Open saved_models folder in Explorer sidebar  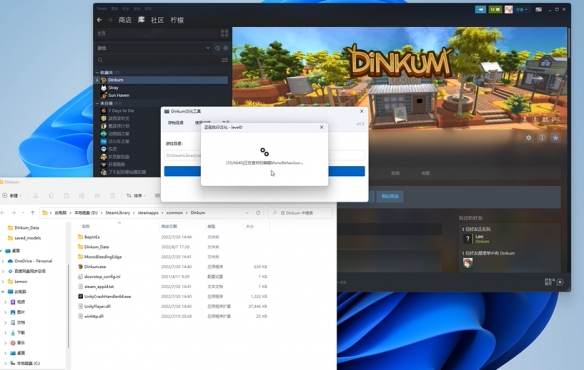(x=27, y=238)
